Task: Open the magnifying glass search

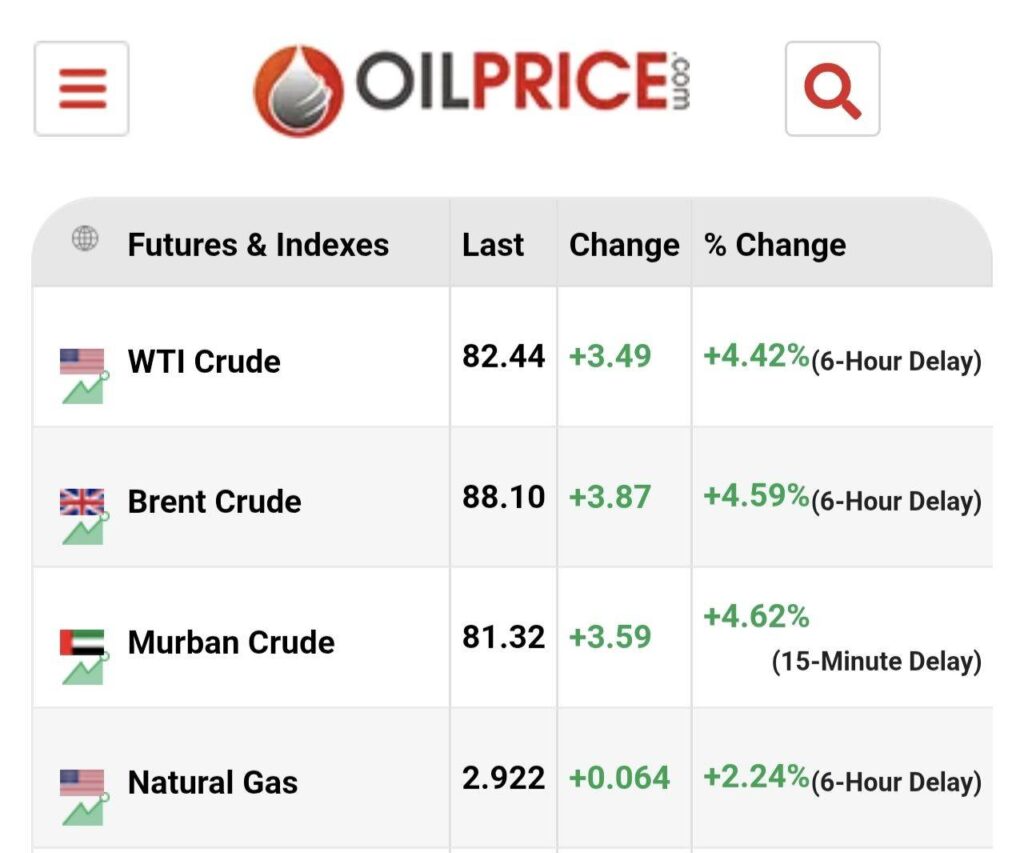Action: click(x=832, y=88)
